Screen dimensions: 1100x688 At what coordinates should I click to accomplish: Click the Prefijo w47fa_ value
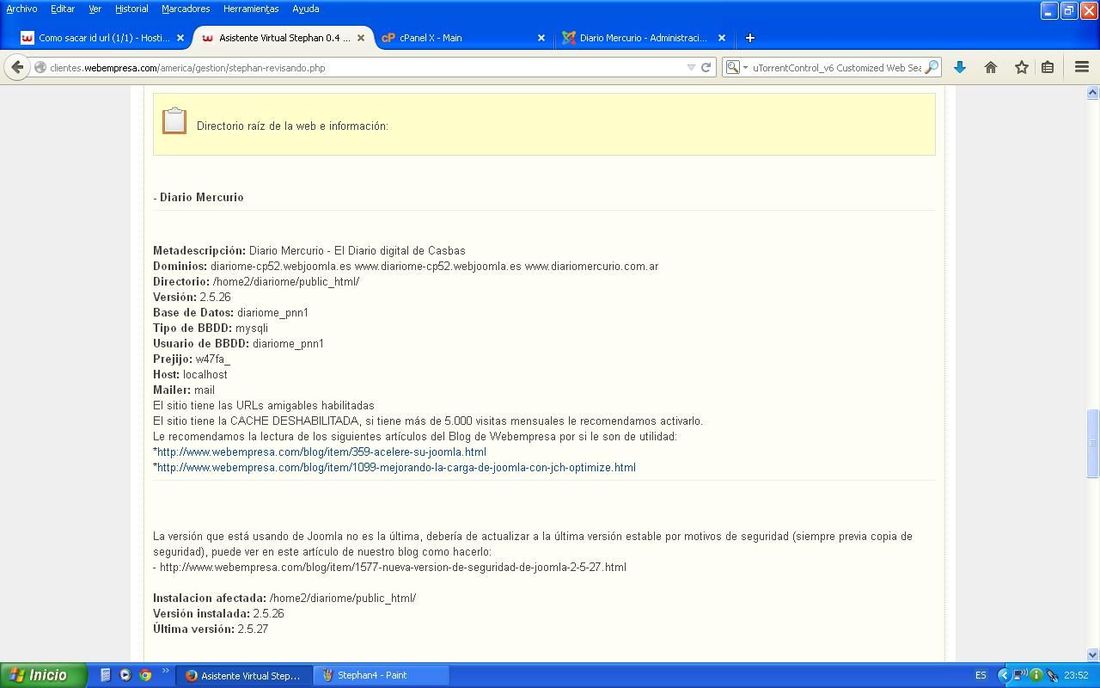(x=213, y=359)
